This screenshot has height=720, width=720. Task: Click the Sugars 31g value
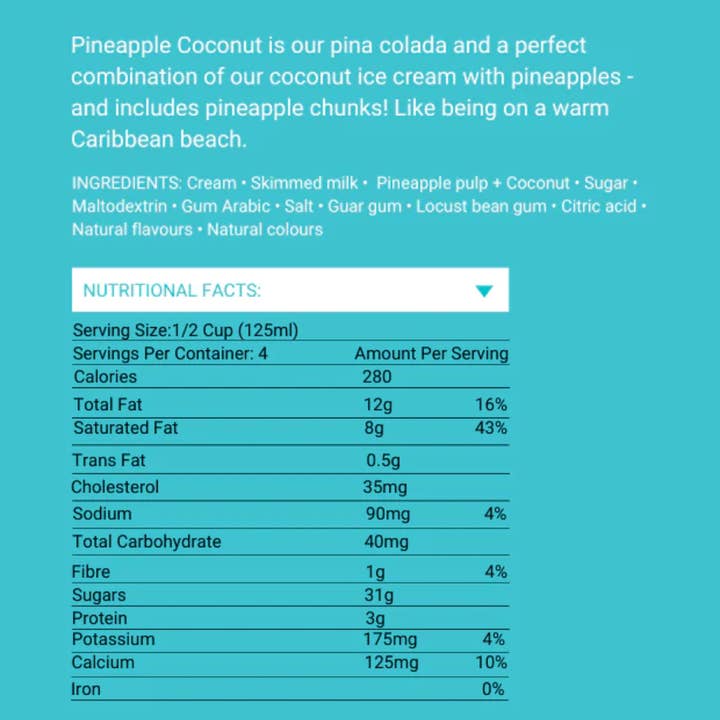[378, 596]
